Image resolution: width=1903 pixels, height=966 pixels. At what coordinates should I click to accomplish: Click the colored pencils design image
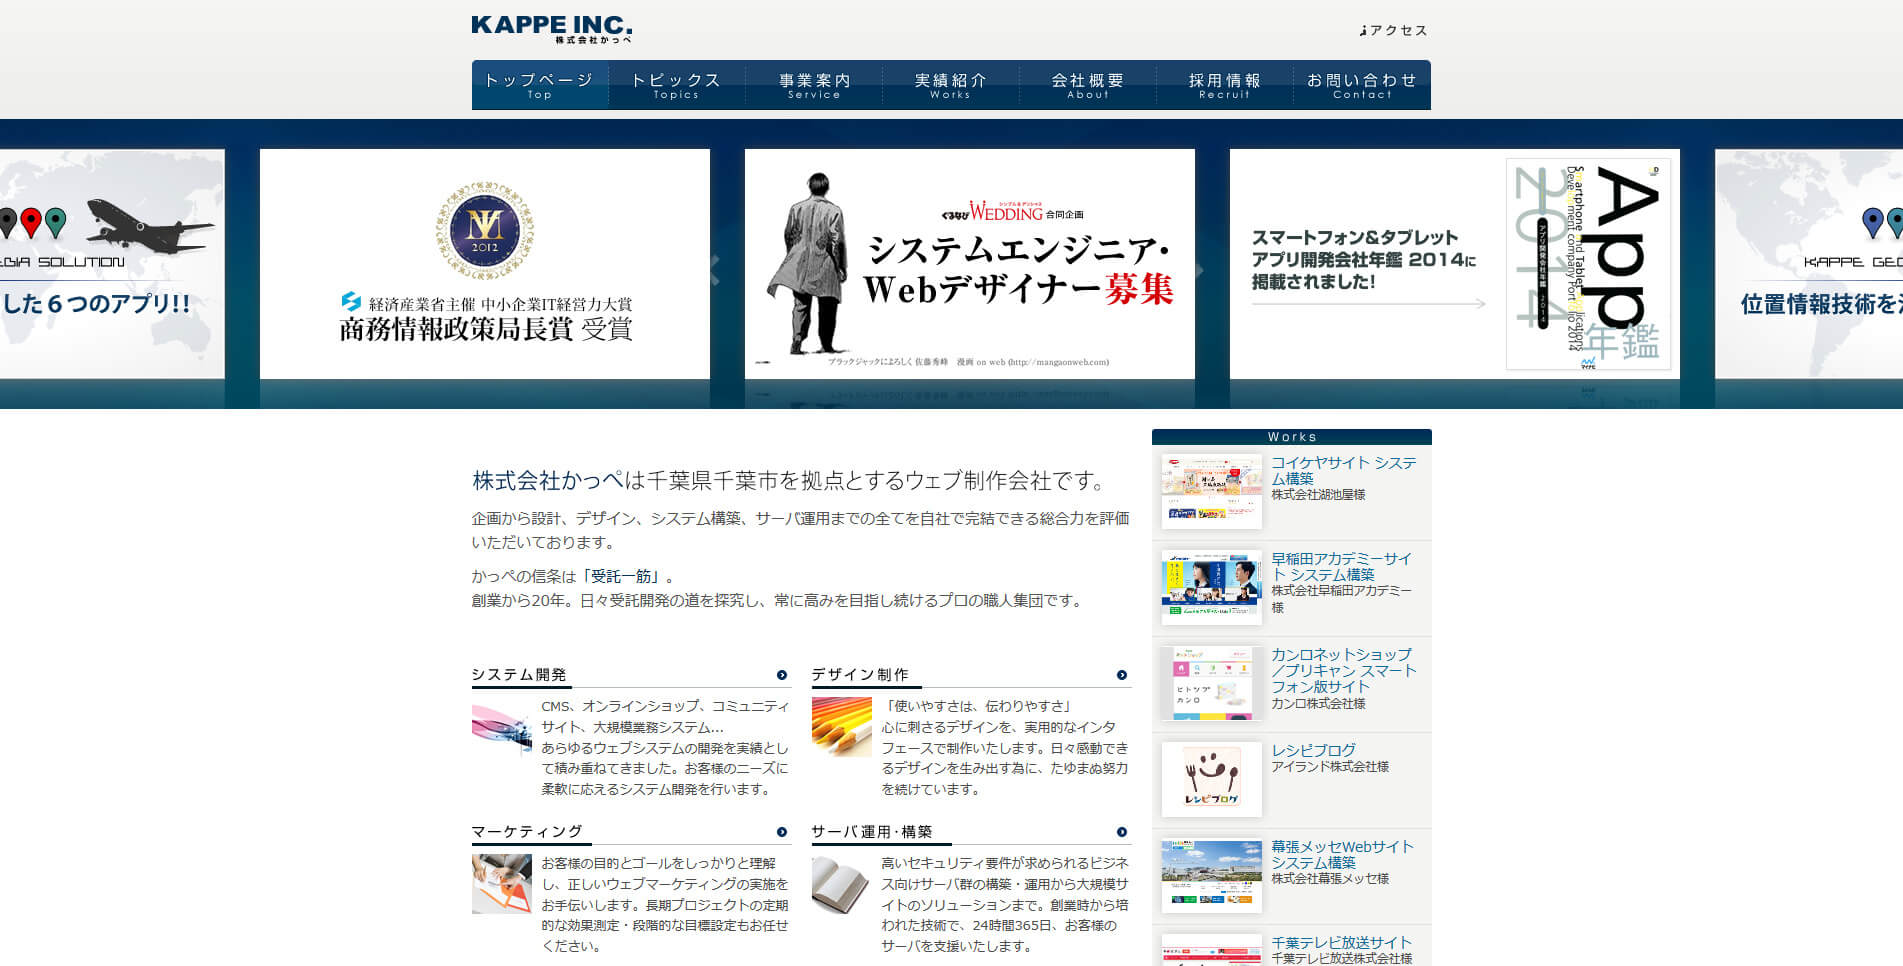[x=842, y=727]
